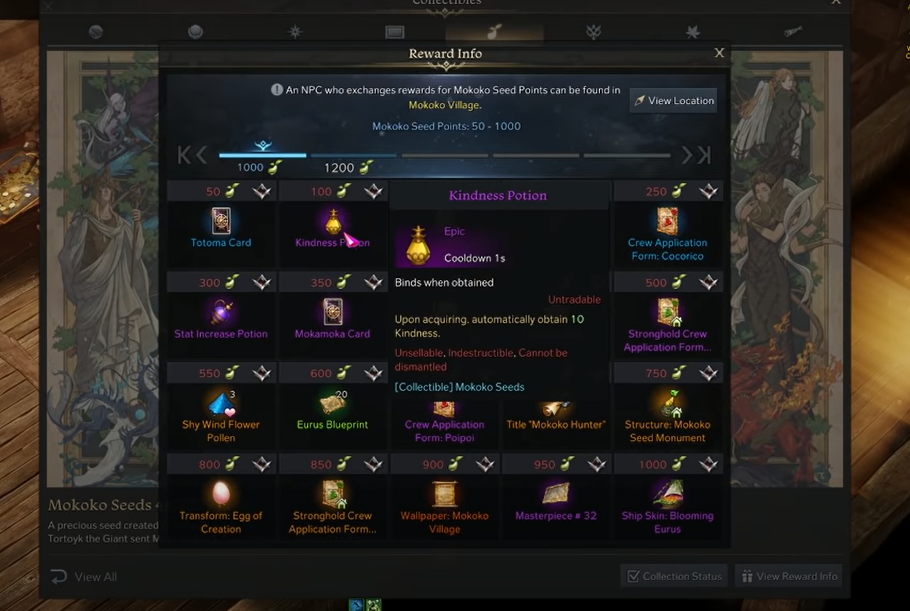Click the Masterpiece #32 reward icon
The height and width of the screenshot is (611, 910).
tap(555, 494)
